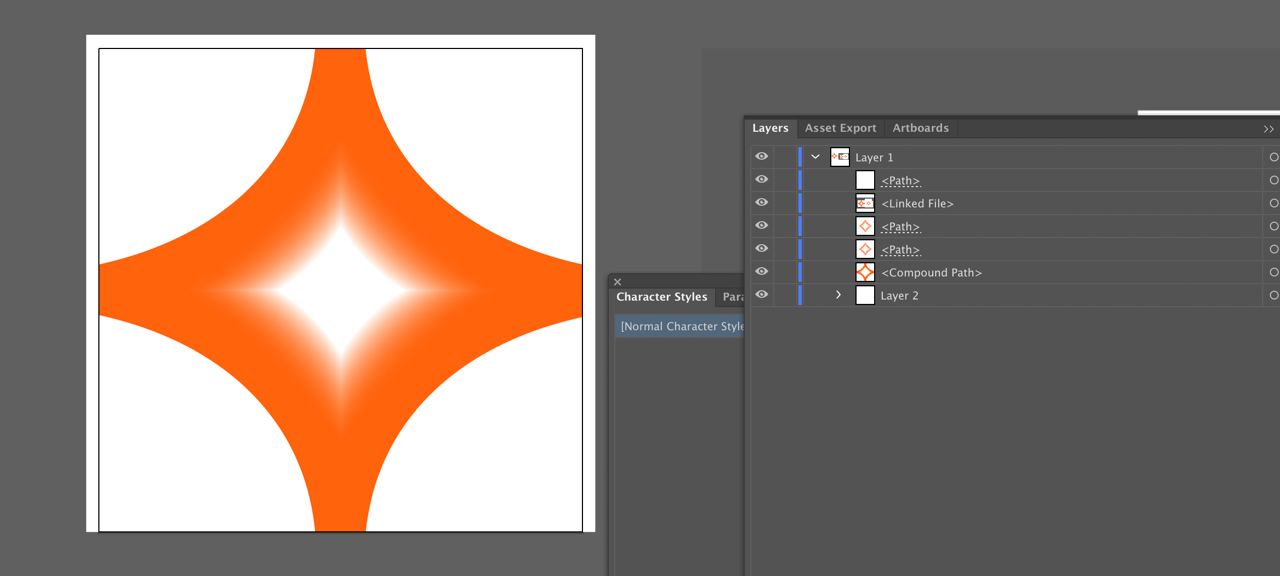Toggle visibility of the Linked File item
Screen dimensions: 1280x576
coord(762,203)
